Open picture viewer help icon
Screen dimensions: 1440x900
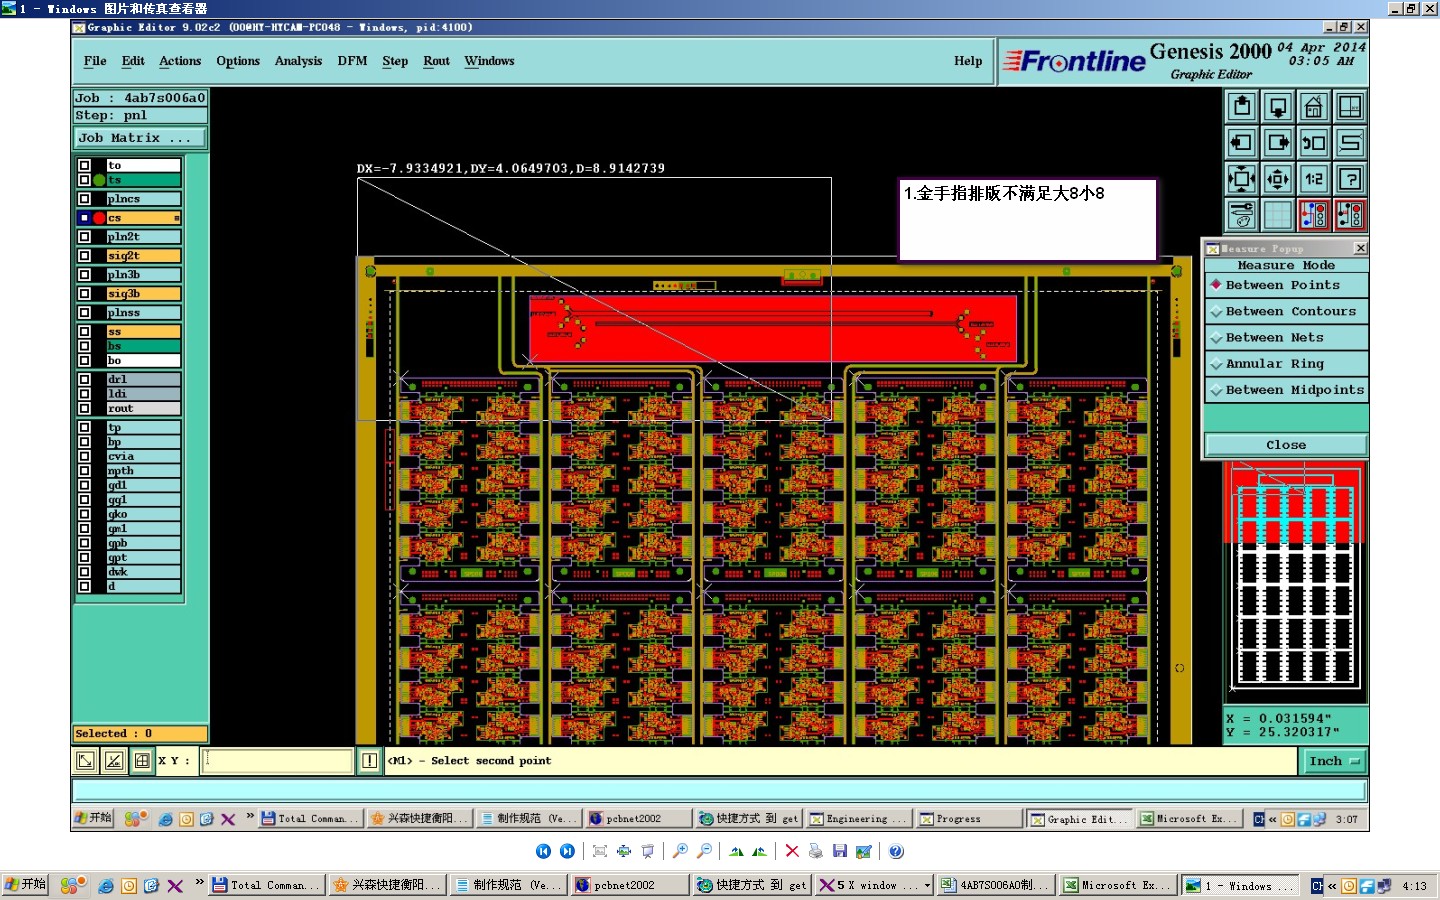[896, 851]
